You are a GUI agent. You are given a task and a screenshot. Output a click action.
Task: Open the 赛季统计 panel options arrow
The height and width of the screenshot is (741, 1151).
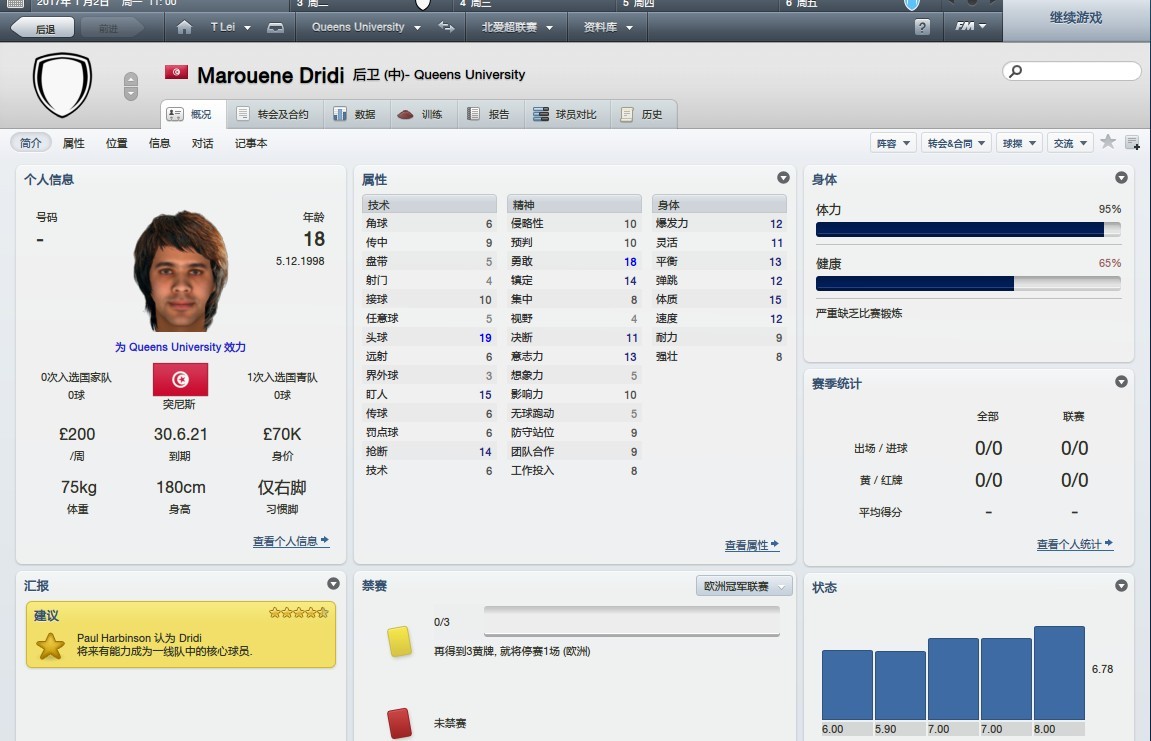pos(1121,382)
